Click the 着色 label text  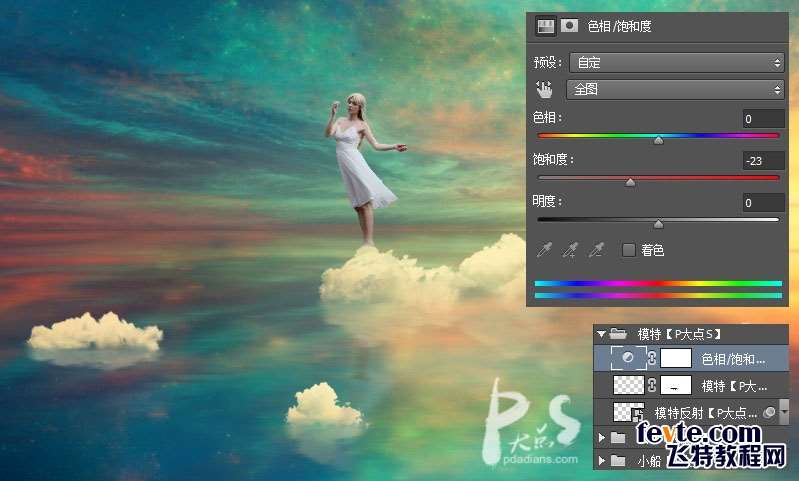coord(652,250)
